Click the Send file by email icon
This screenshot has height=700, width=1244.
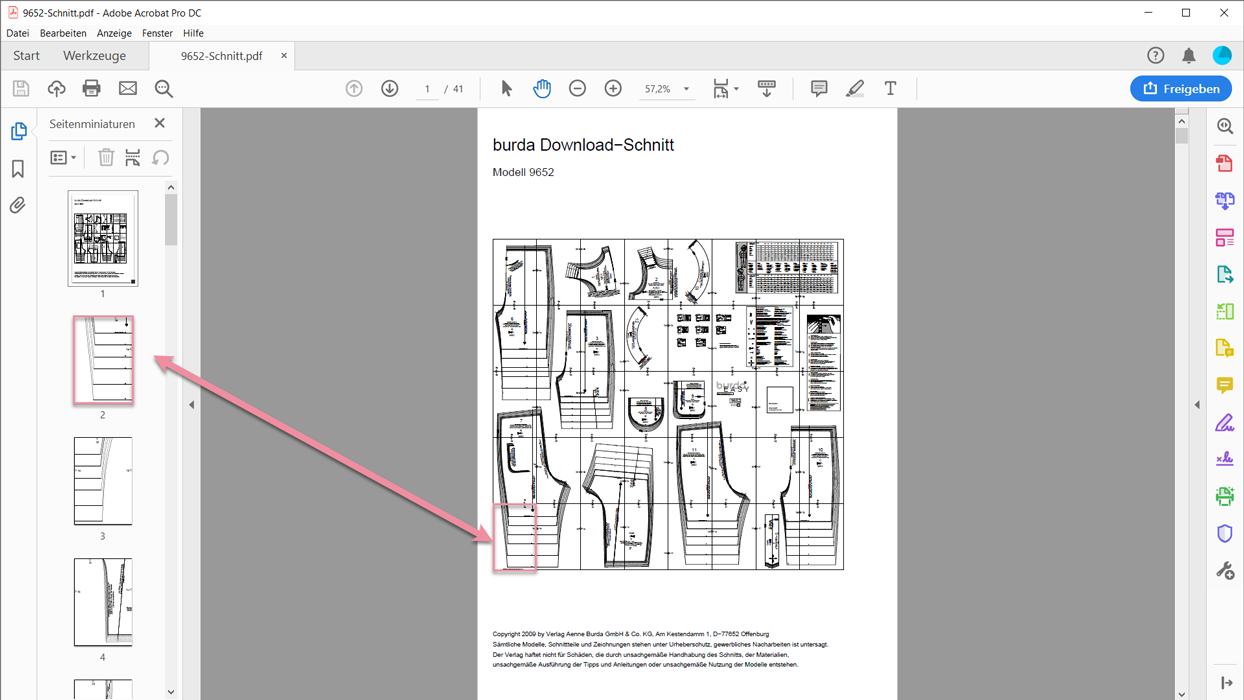[x=128, y=89]
